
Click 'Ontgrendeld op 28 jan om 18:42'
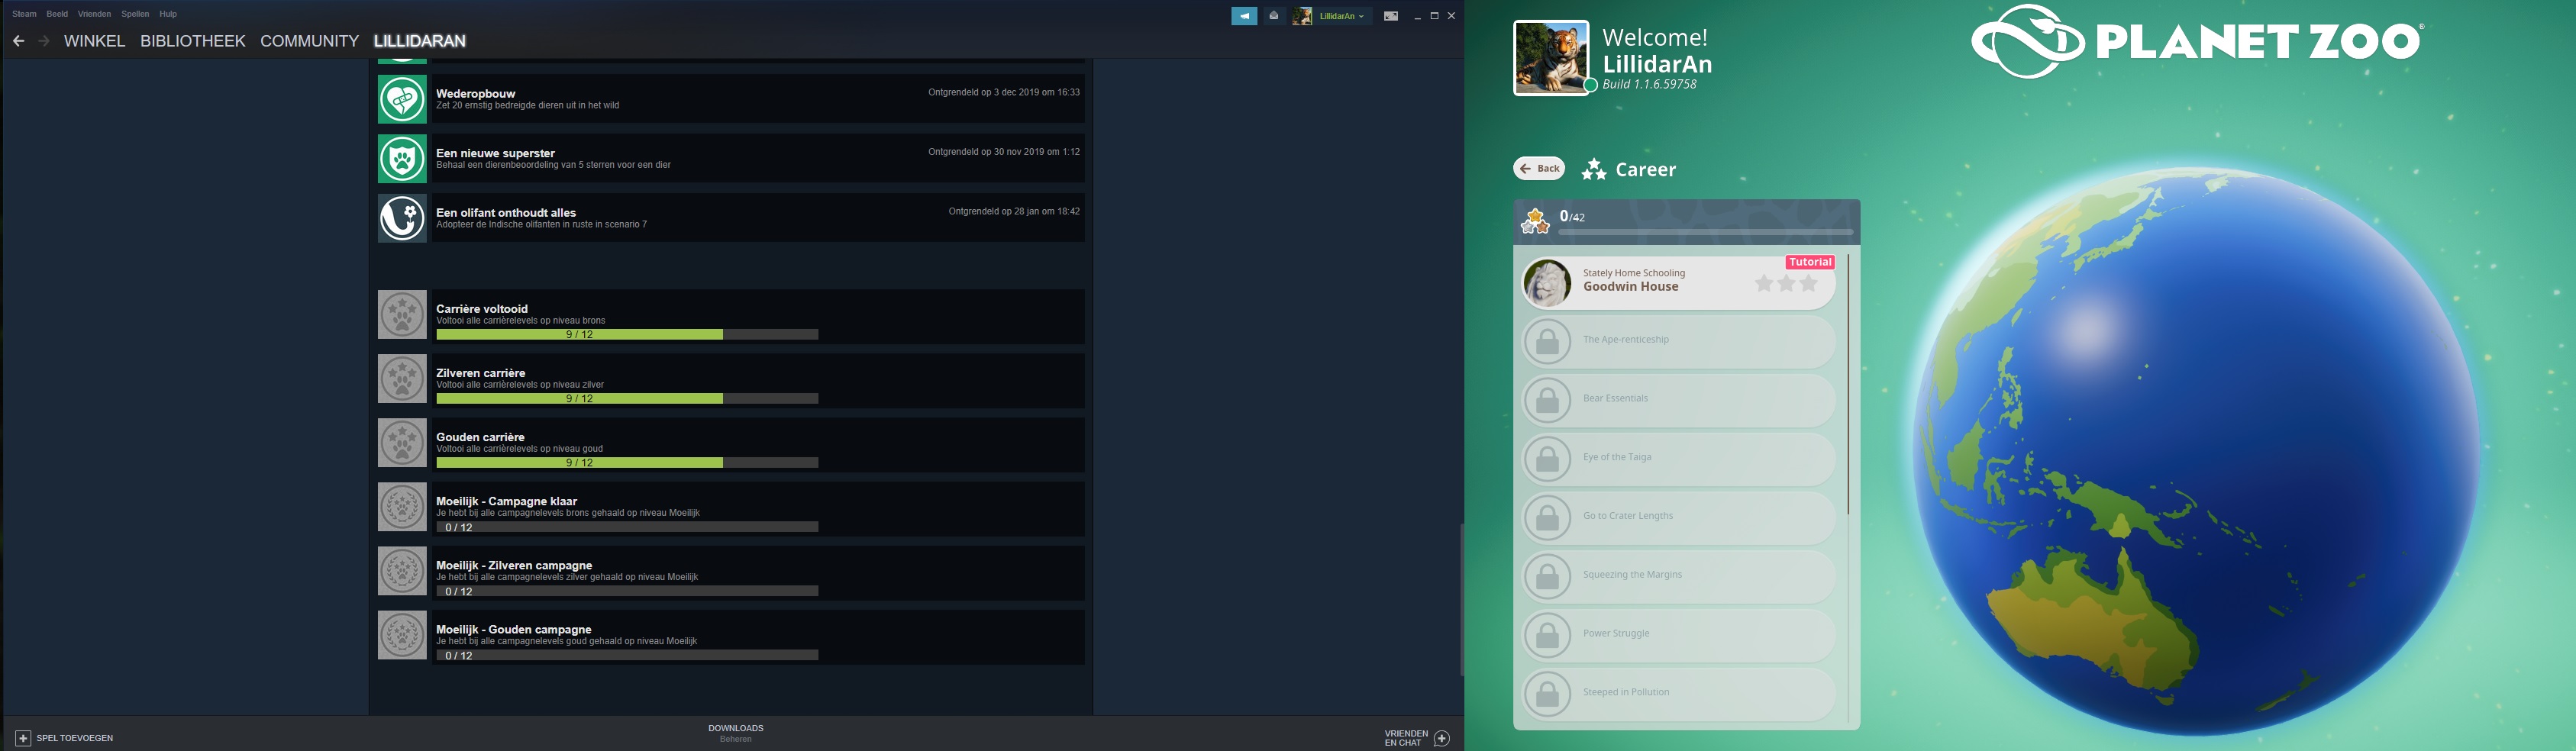click(x=1014, y=211)
